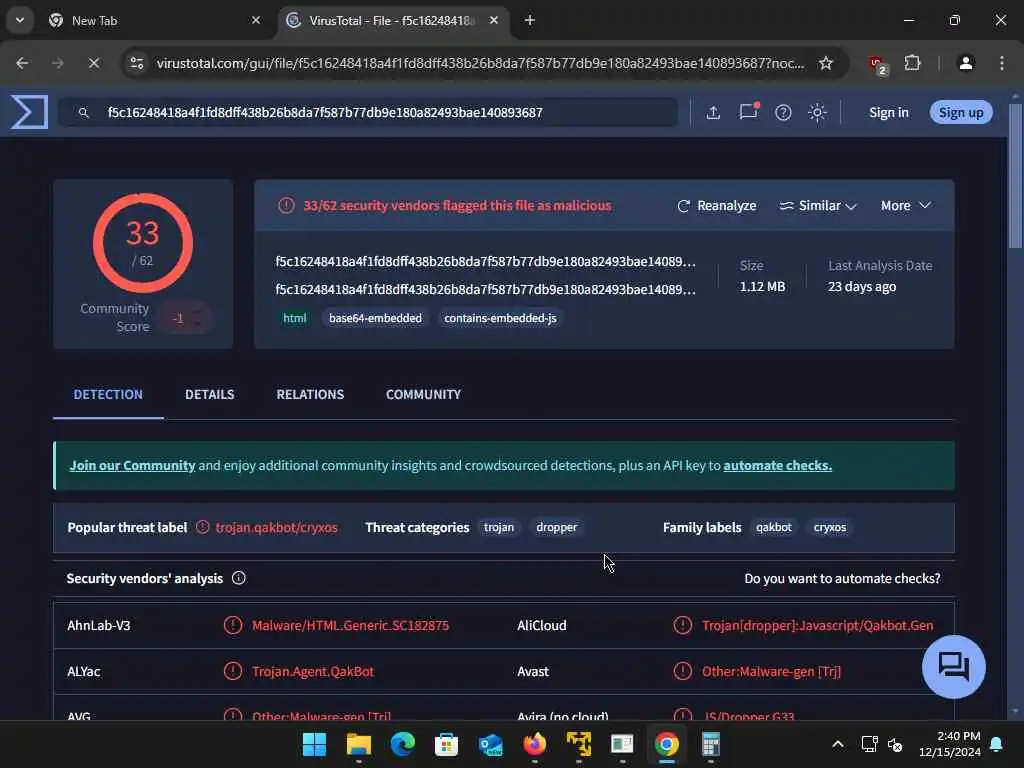The image size is (1024, 768).
Task: Switch to the DETECTION tab
Action: pyautogui.click(x=108, y=394)
